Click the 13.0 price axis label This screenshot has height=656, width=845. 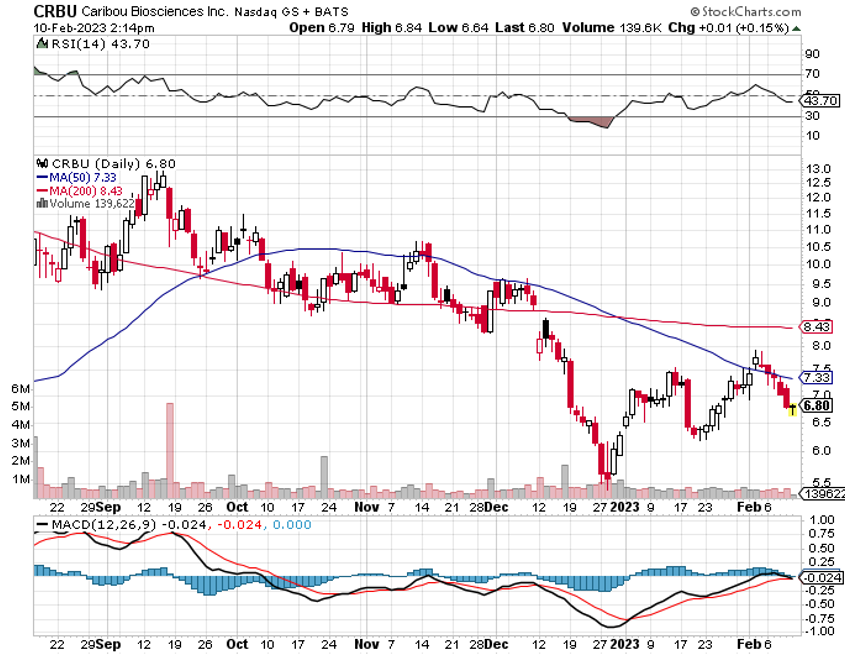click(x=818, y=169)
